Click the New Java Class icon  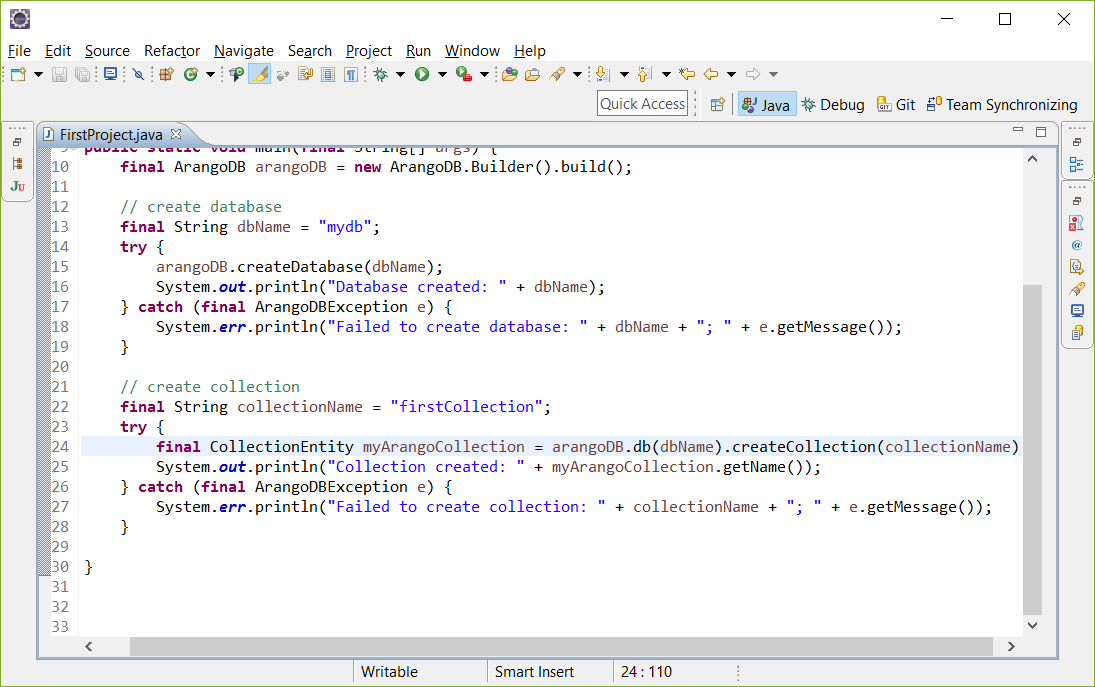(x=190, y=74)
